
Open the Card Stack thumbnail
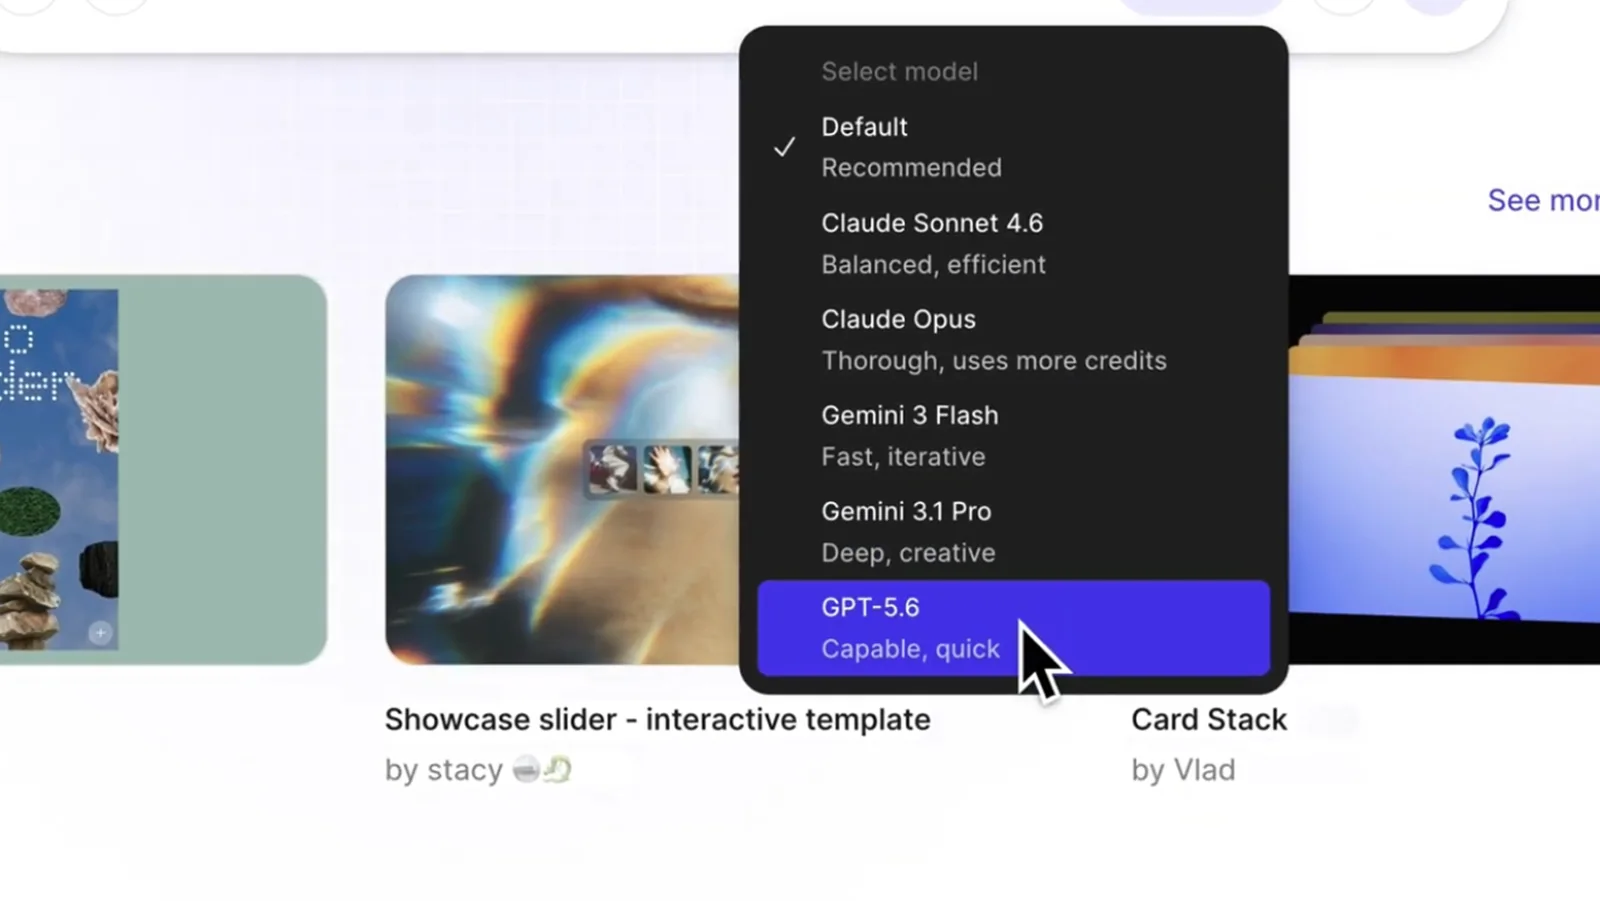pos(1444,469)
